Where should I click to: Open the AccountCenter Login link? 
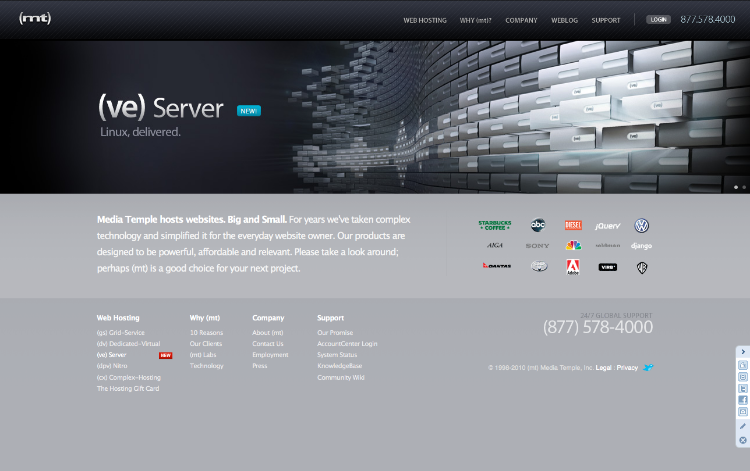click(x=347, y=343)
